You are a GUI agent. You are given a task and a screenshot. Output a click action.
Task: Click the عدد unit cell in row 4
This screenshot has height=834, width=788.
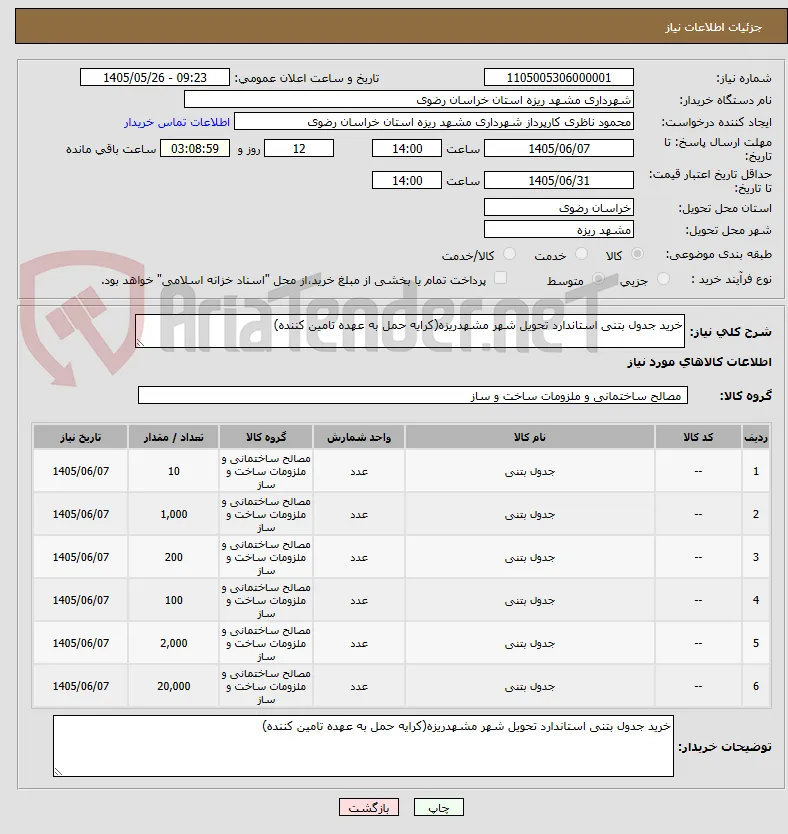pyautogui.click(x=359, y=601)
